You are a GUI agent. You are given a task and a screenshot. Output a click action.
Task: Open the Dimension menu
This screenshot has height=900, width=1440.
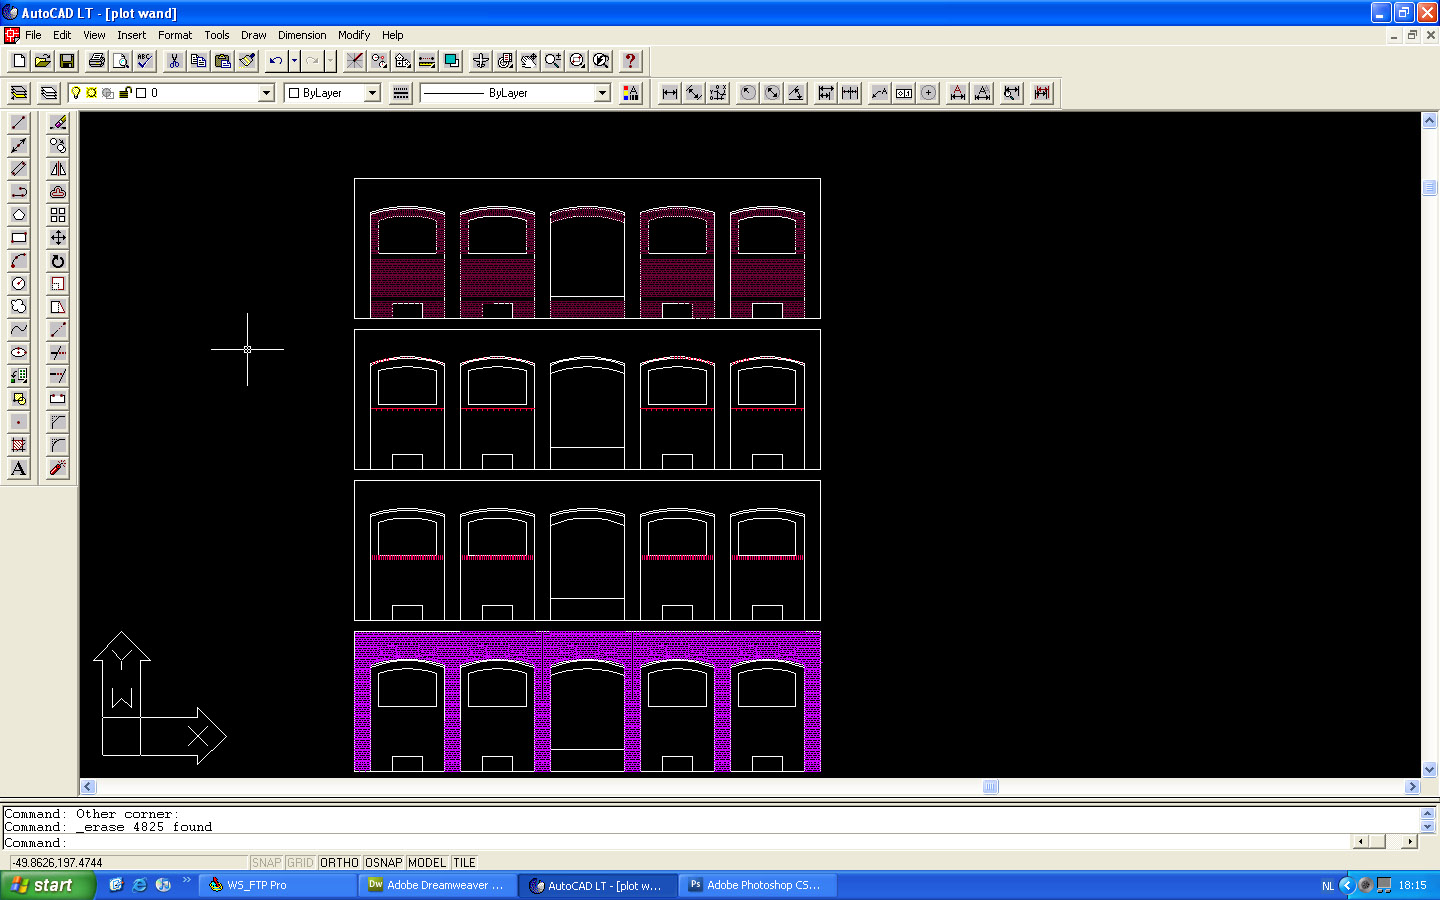[302, 35]
